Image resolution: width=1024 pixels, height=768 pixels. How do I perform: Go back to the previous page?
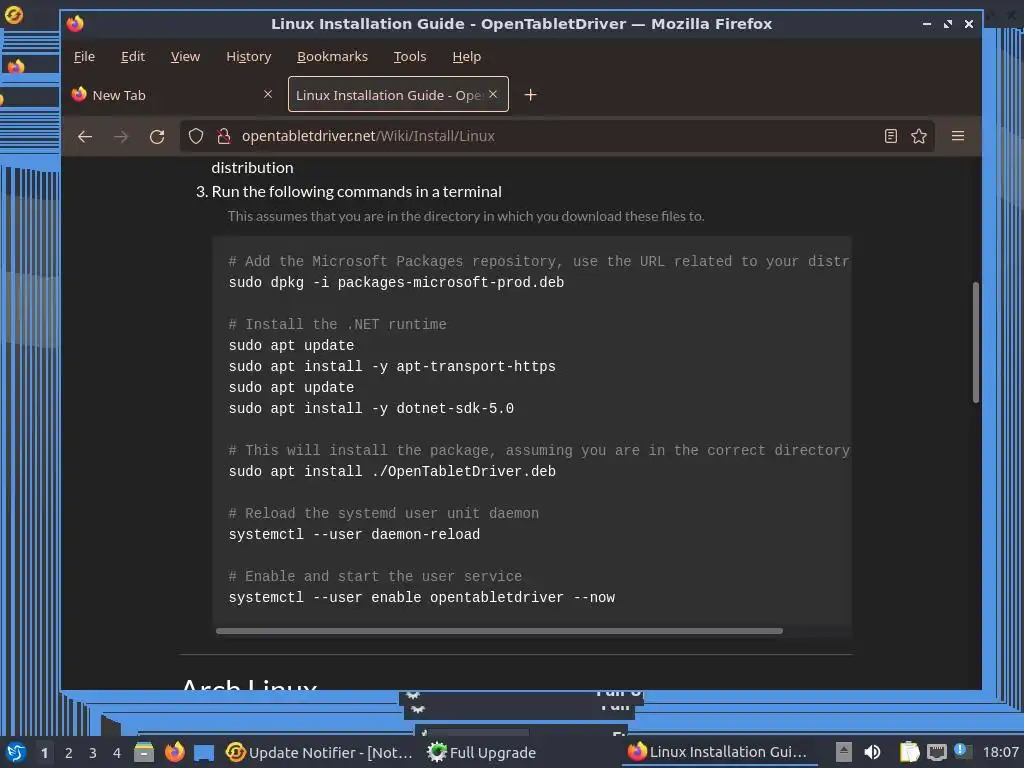(x=85, y=136)
